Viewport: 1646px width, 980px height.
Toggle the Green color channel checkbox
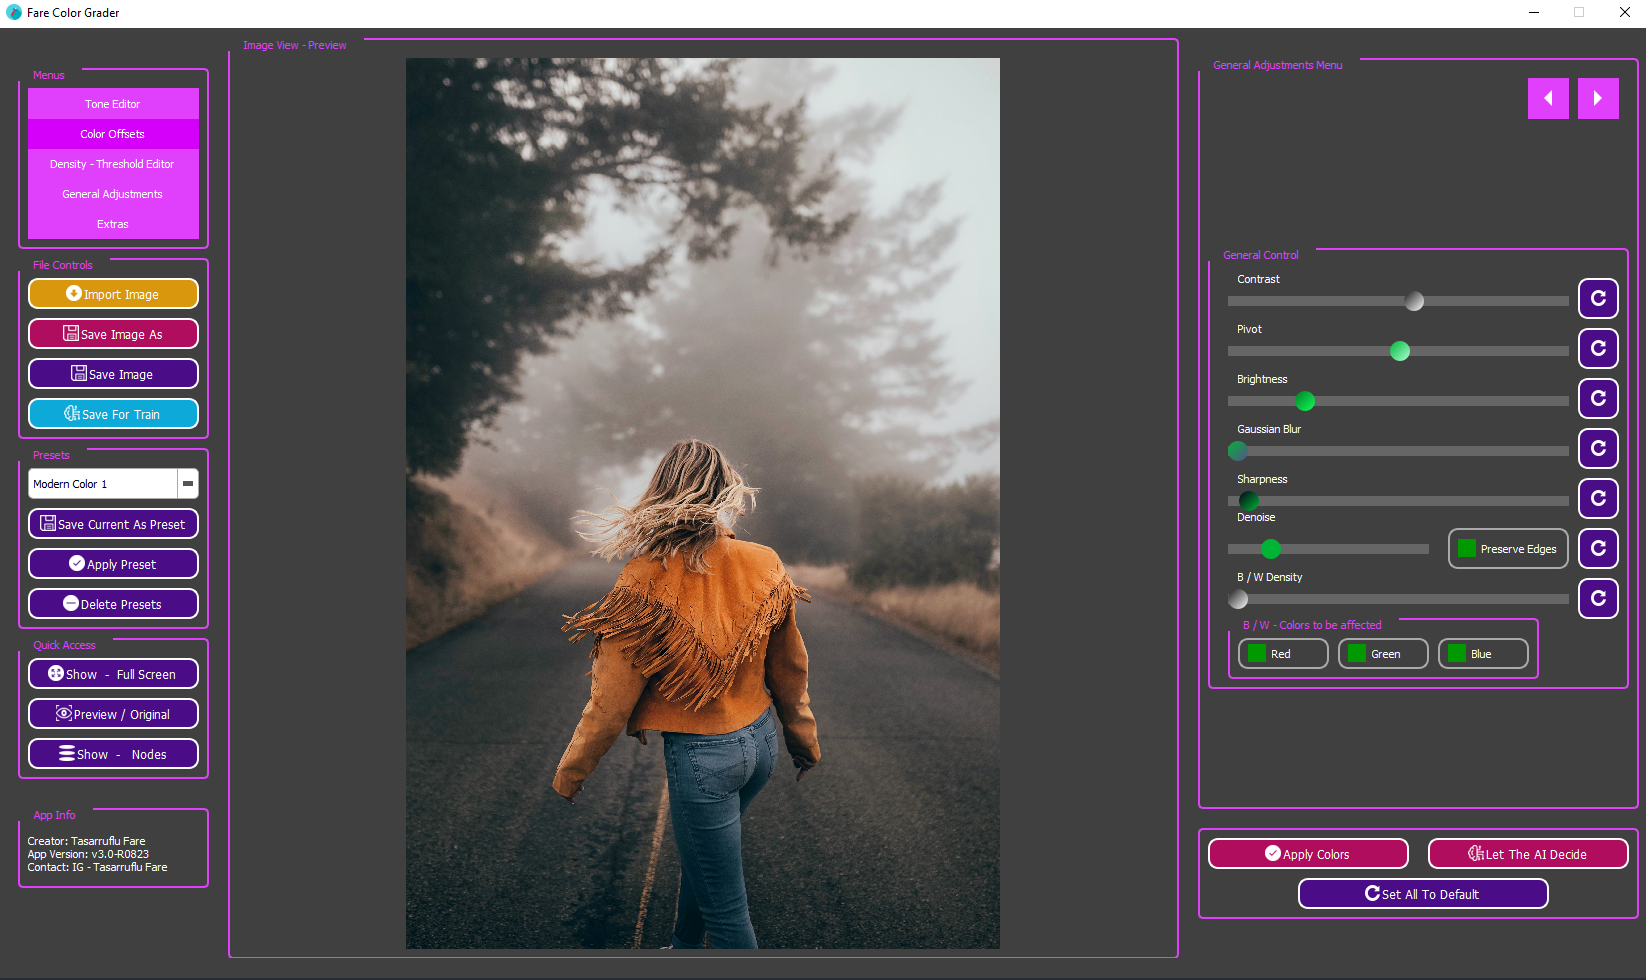point(1357,654)
